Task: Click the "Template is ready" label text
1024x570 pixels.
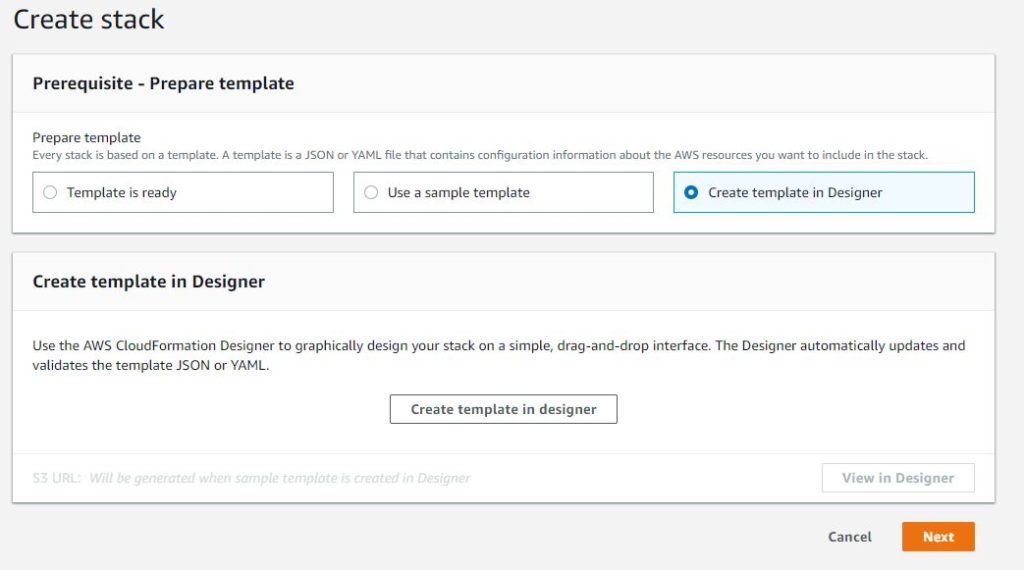Action: (121, 192)
